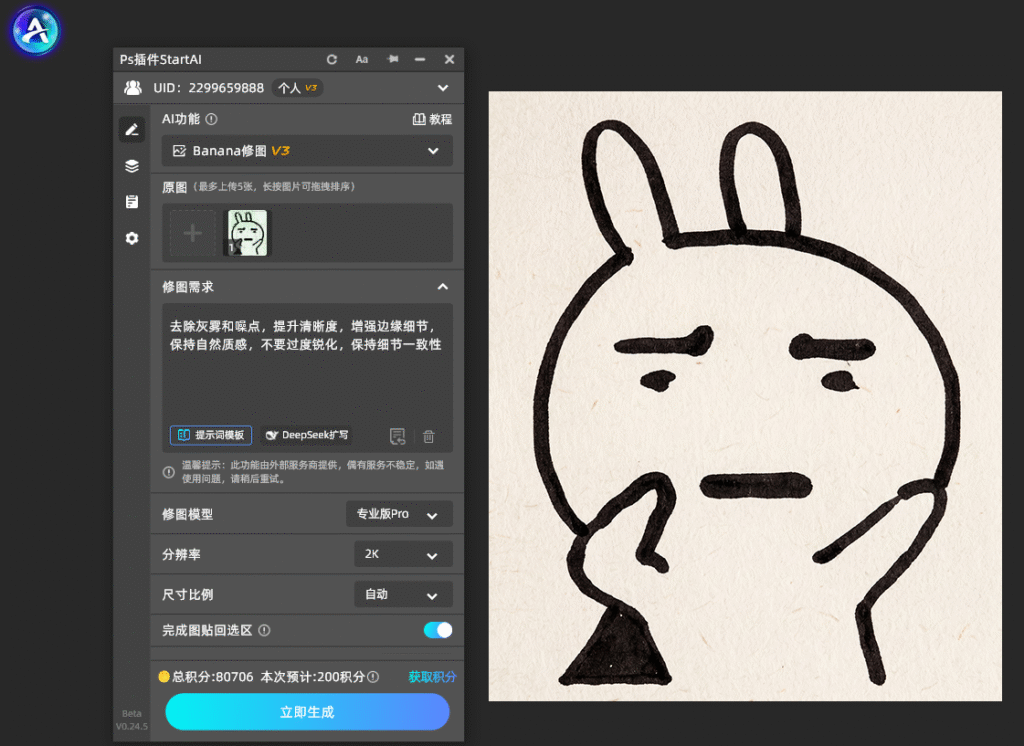Click the plus box to add 原图

pyautogui.click(x=193, y=233)
